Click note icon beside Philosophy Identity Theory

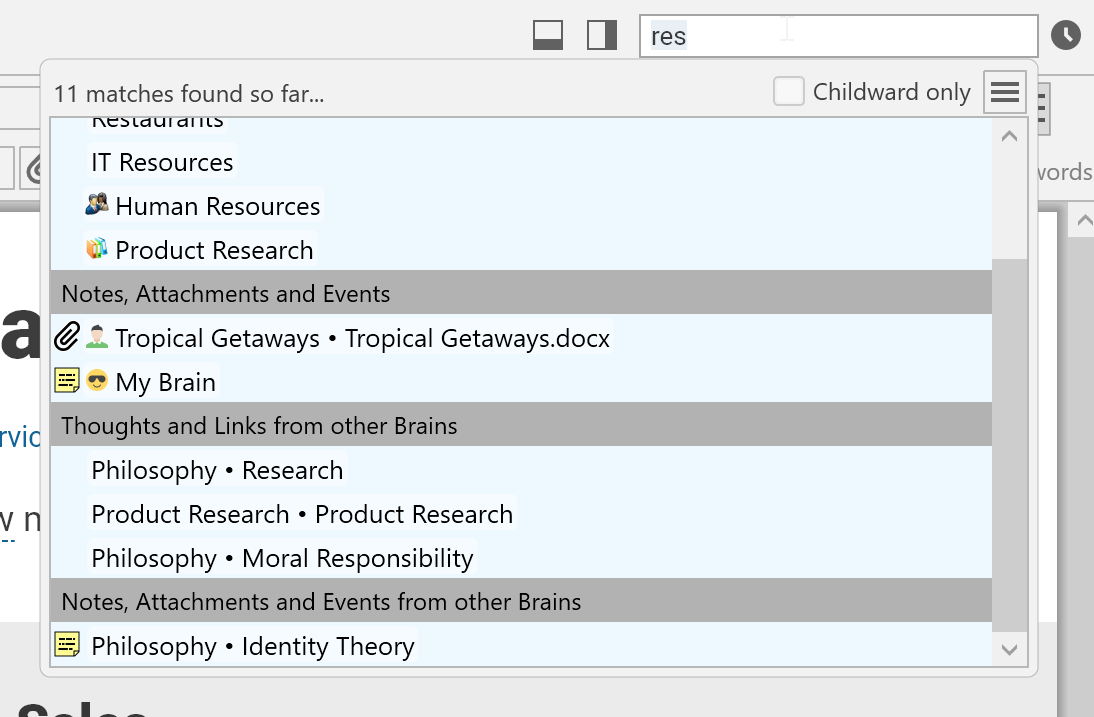[67, 646]
